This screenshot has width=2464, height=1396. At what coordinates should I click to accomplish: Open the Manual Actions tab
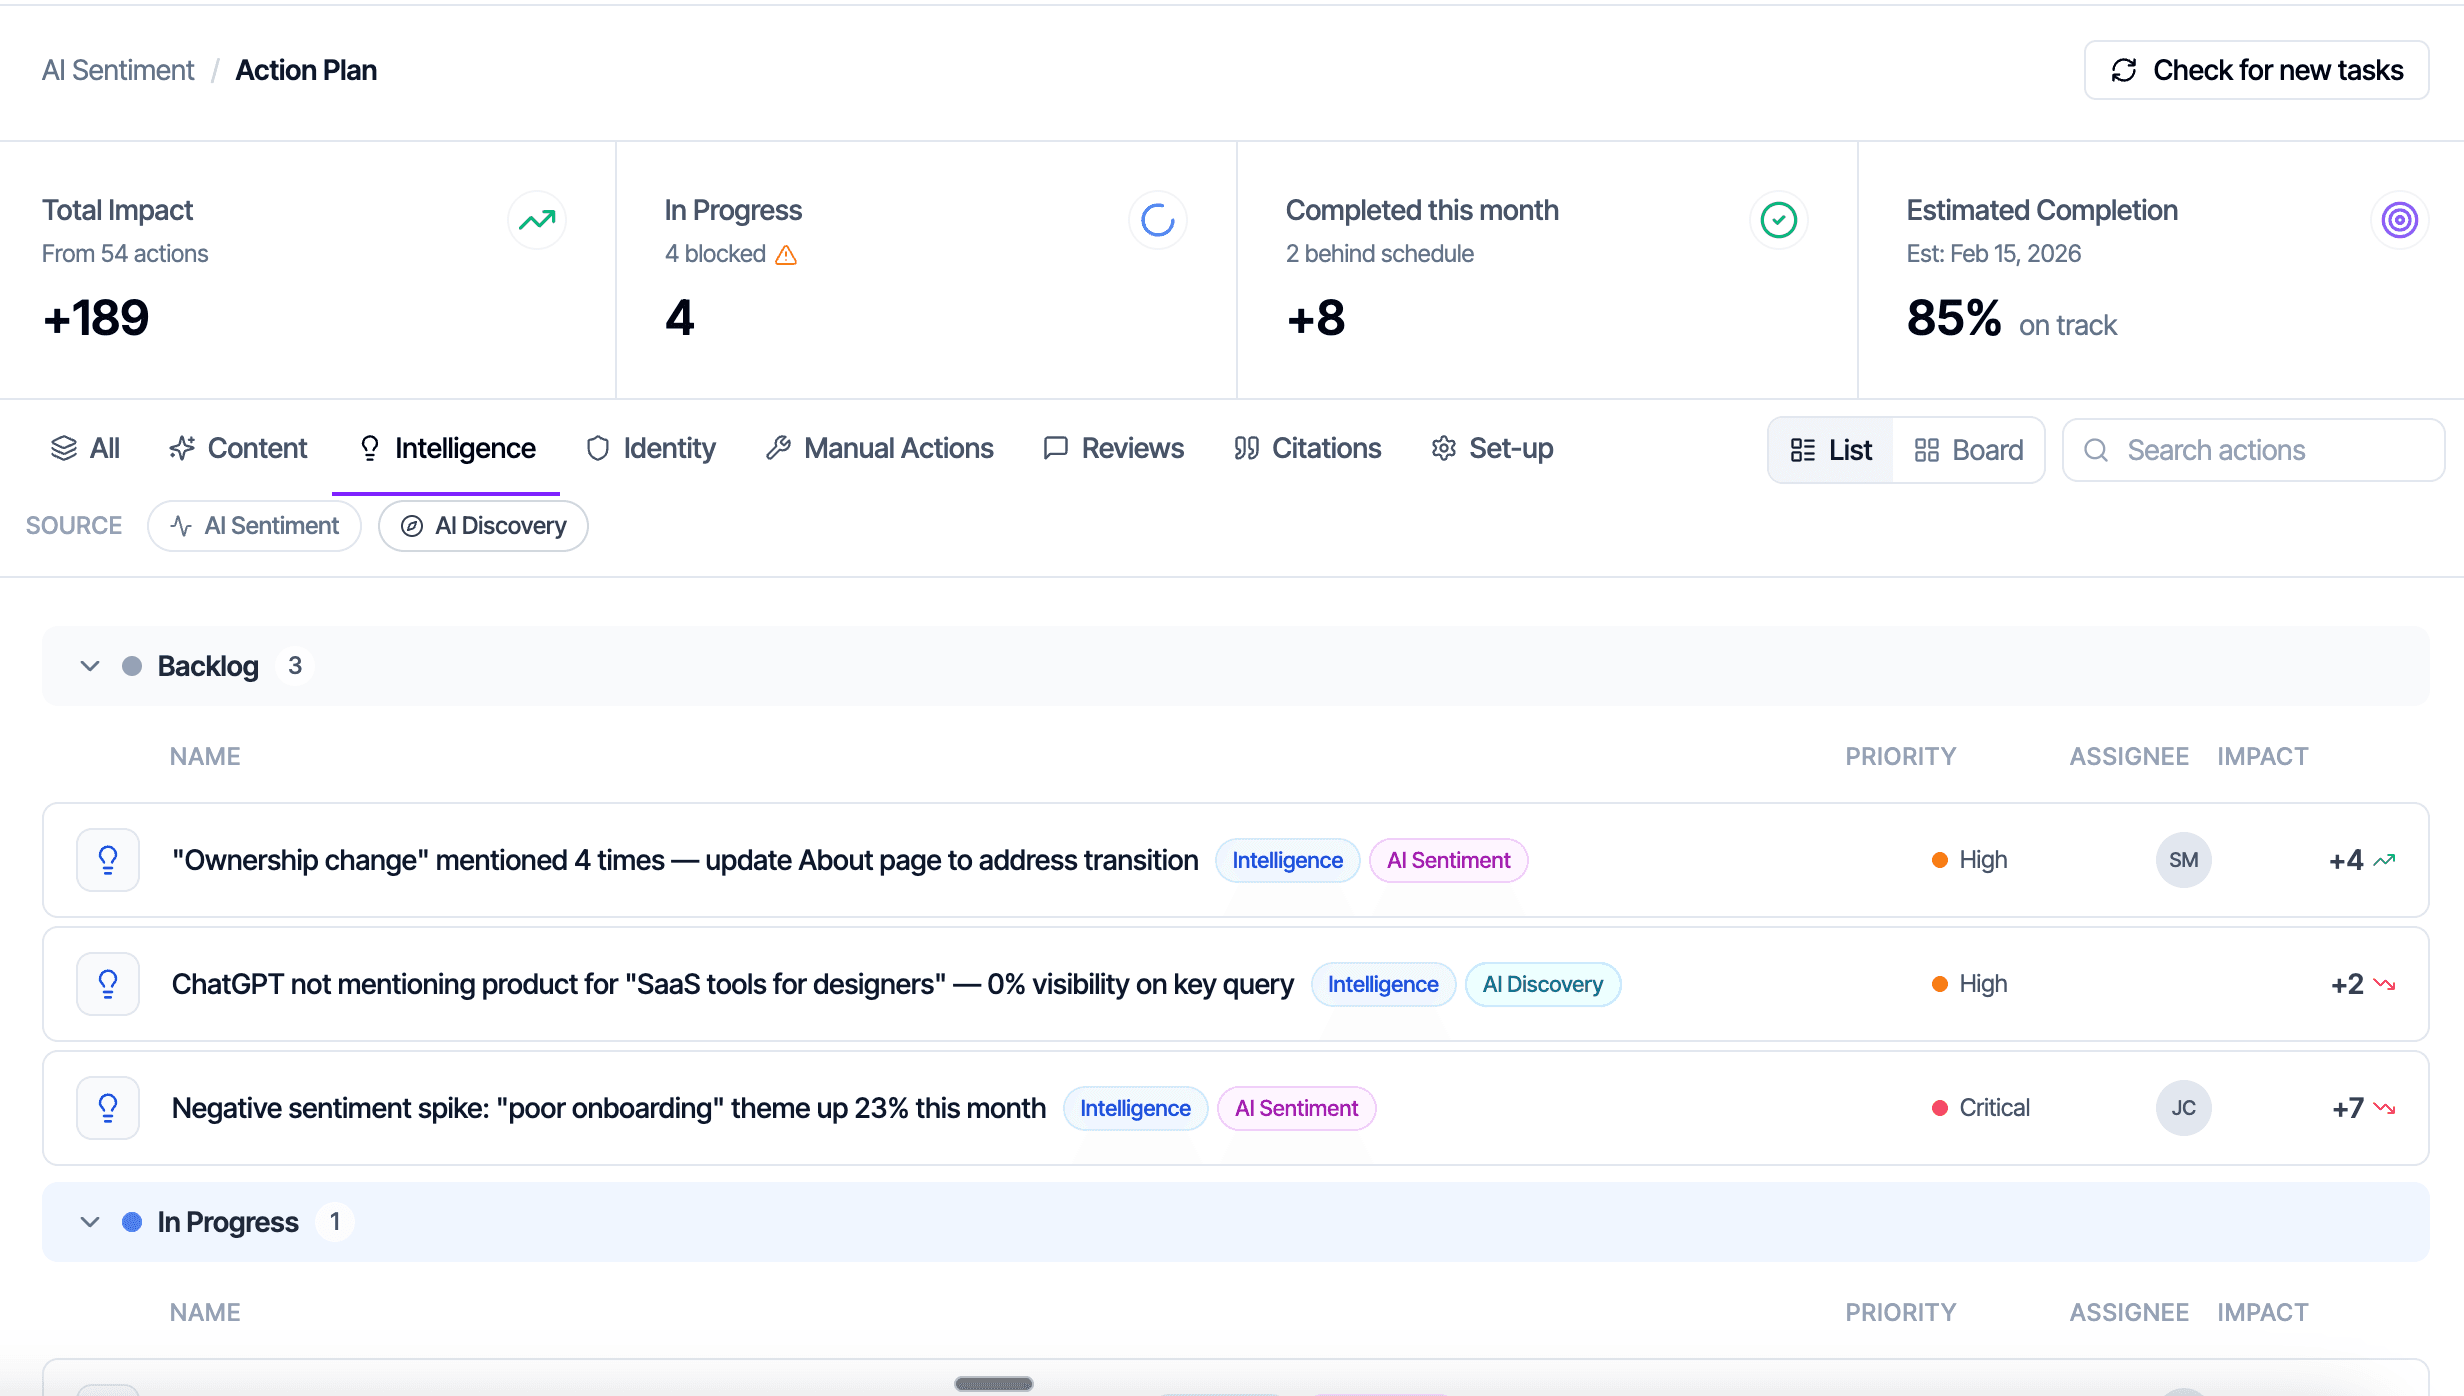[x=878, y=448]
